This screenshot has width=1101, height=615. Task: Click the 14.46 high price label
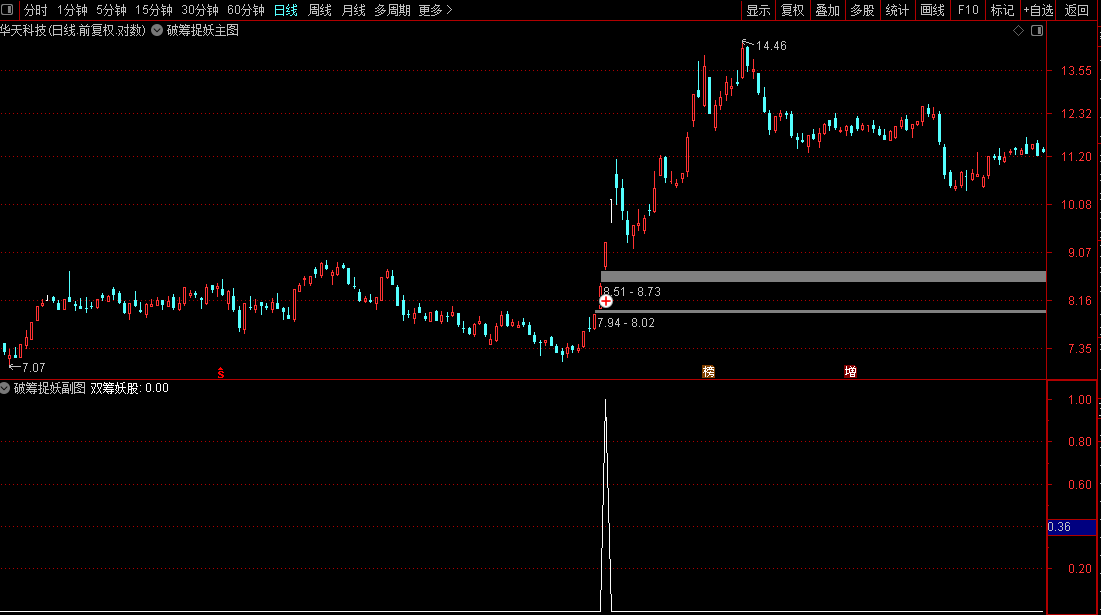tap(771, 46)
